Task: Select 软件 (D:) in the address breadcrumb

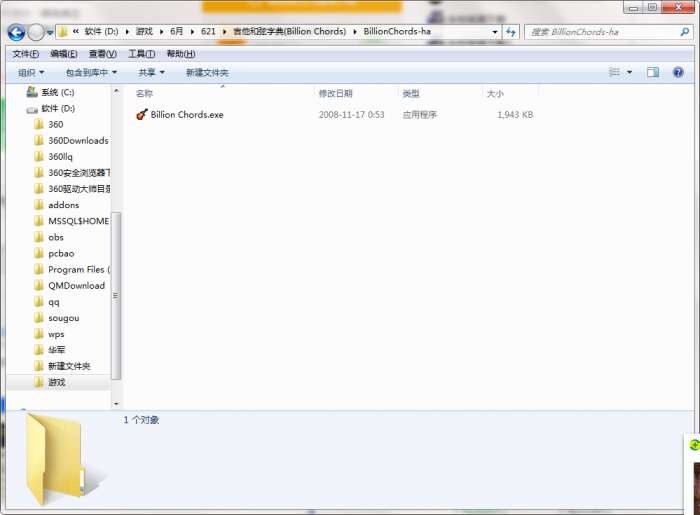Action: coord(101,31)
